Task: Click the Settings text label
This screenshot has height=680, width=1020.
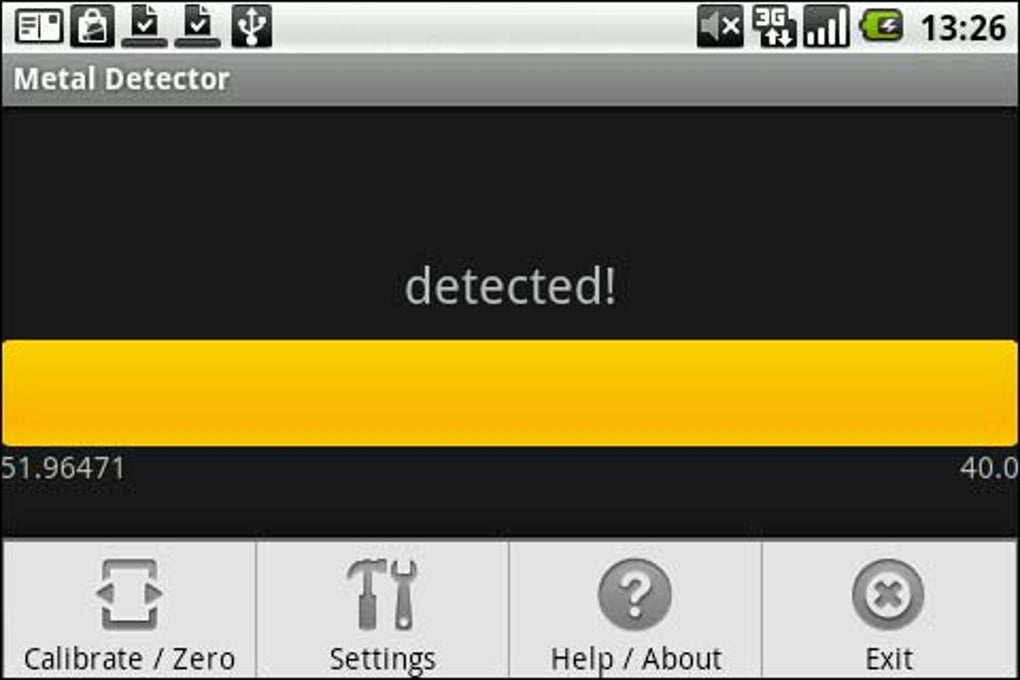Action: tap(382, 660)
